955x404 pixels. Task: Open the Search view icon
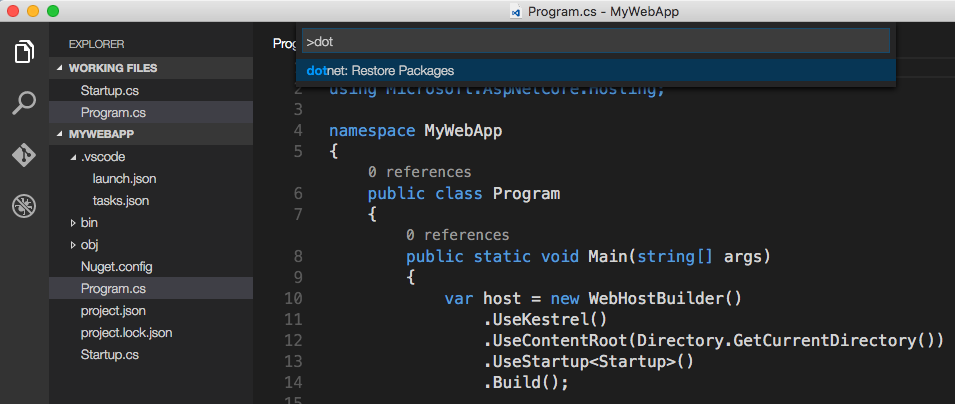click(24, 103)
